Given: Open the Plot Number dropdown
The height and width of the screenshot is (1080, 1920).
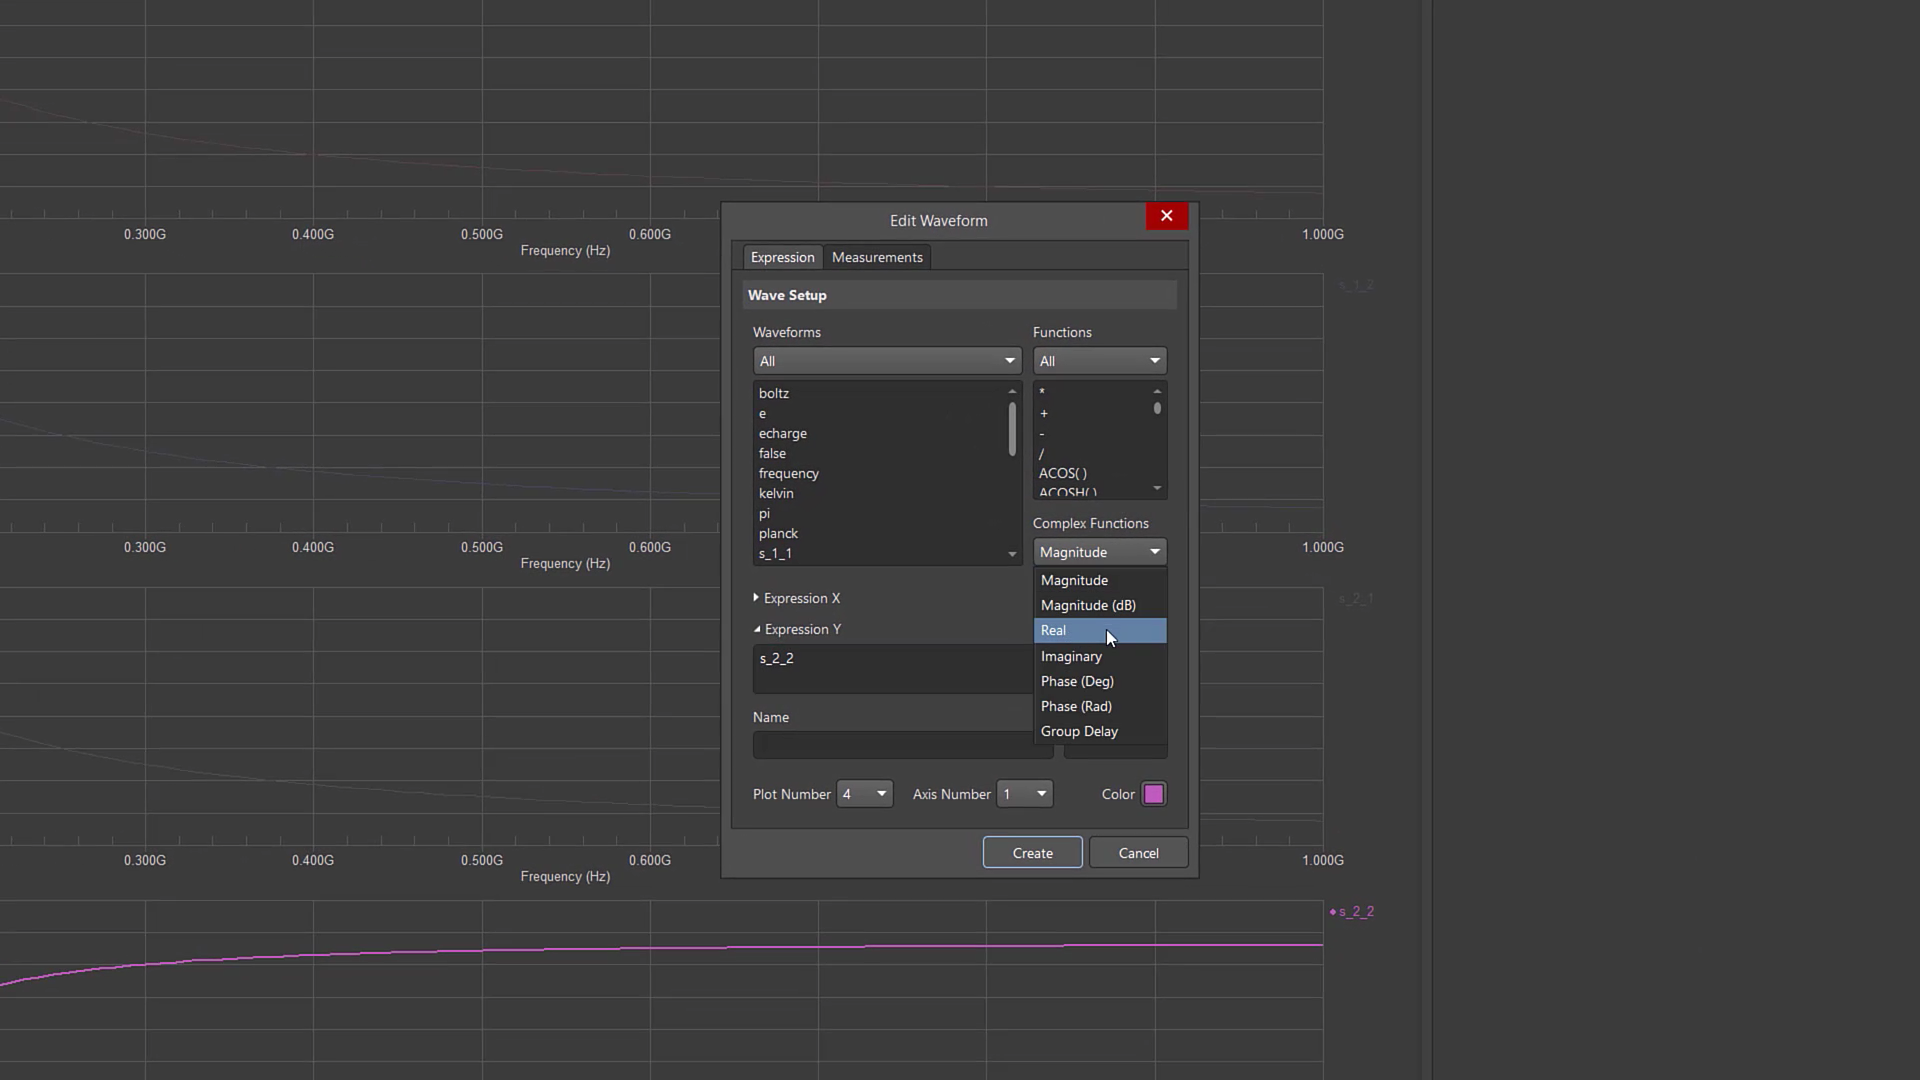Looking at the screenshot, I should pos(865,794).
